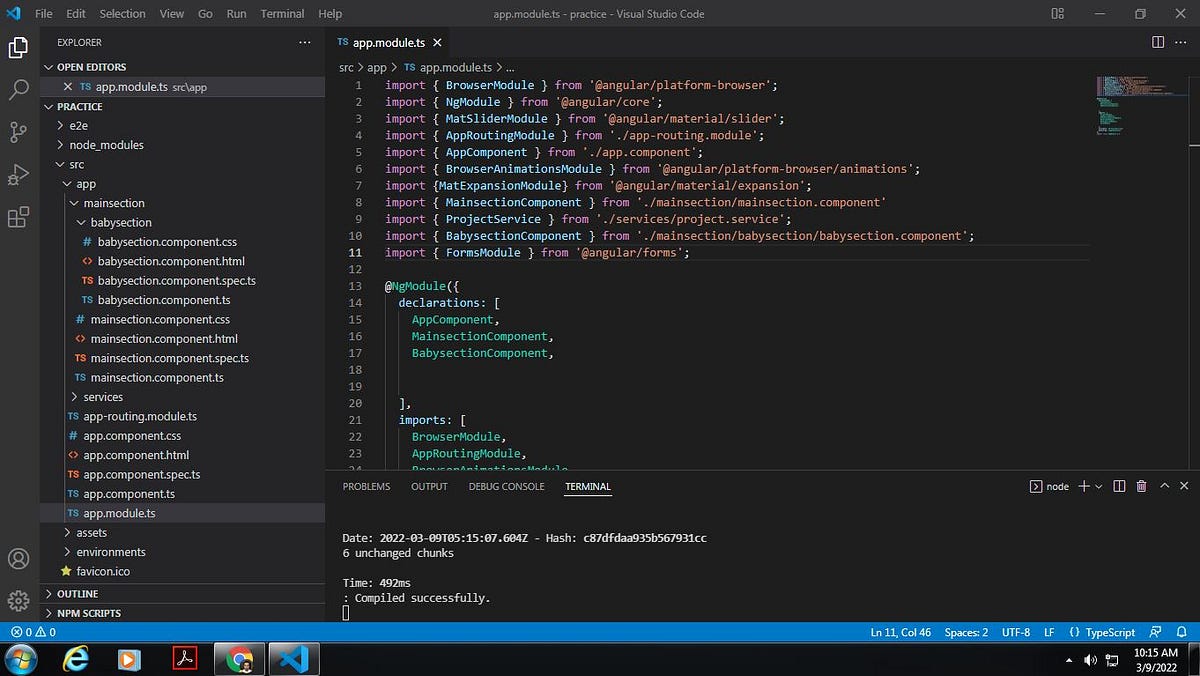This screenshot has height=676, width=1200.
Task: Open app.component.css file
Action: (x=132, y=436)
